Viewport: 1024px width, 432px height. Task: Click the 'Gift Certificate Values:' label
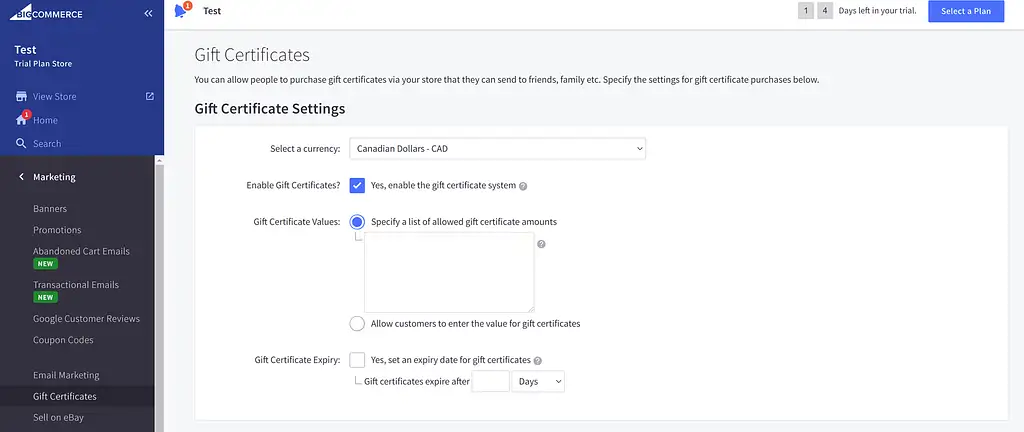point(296,222)
